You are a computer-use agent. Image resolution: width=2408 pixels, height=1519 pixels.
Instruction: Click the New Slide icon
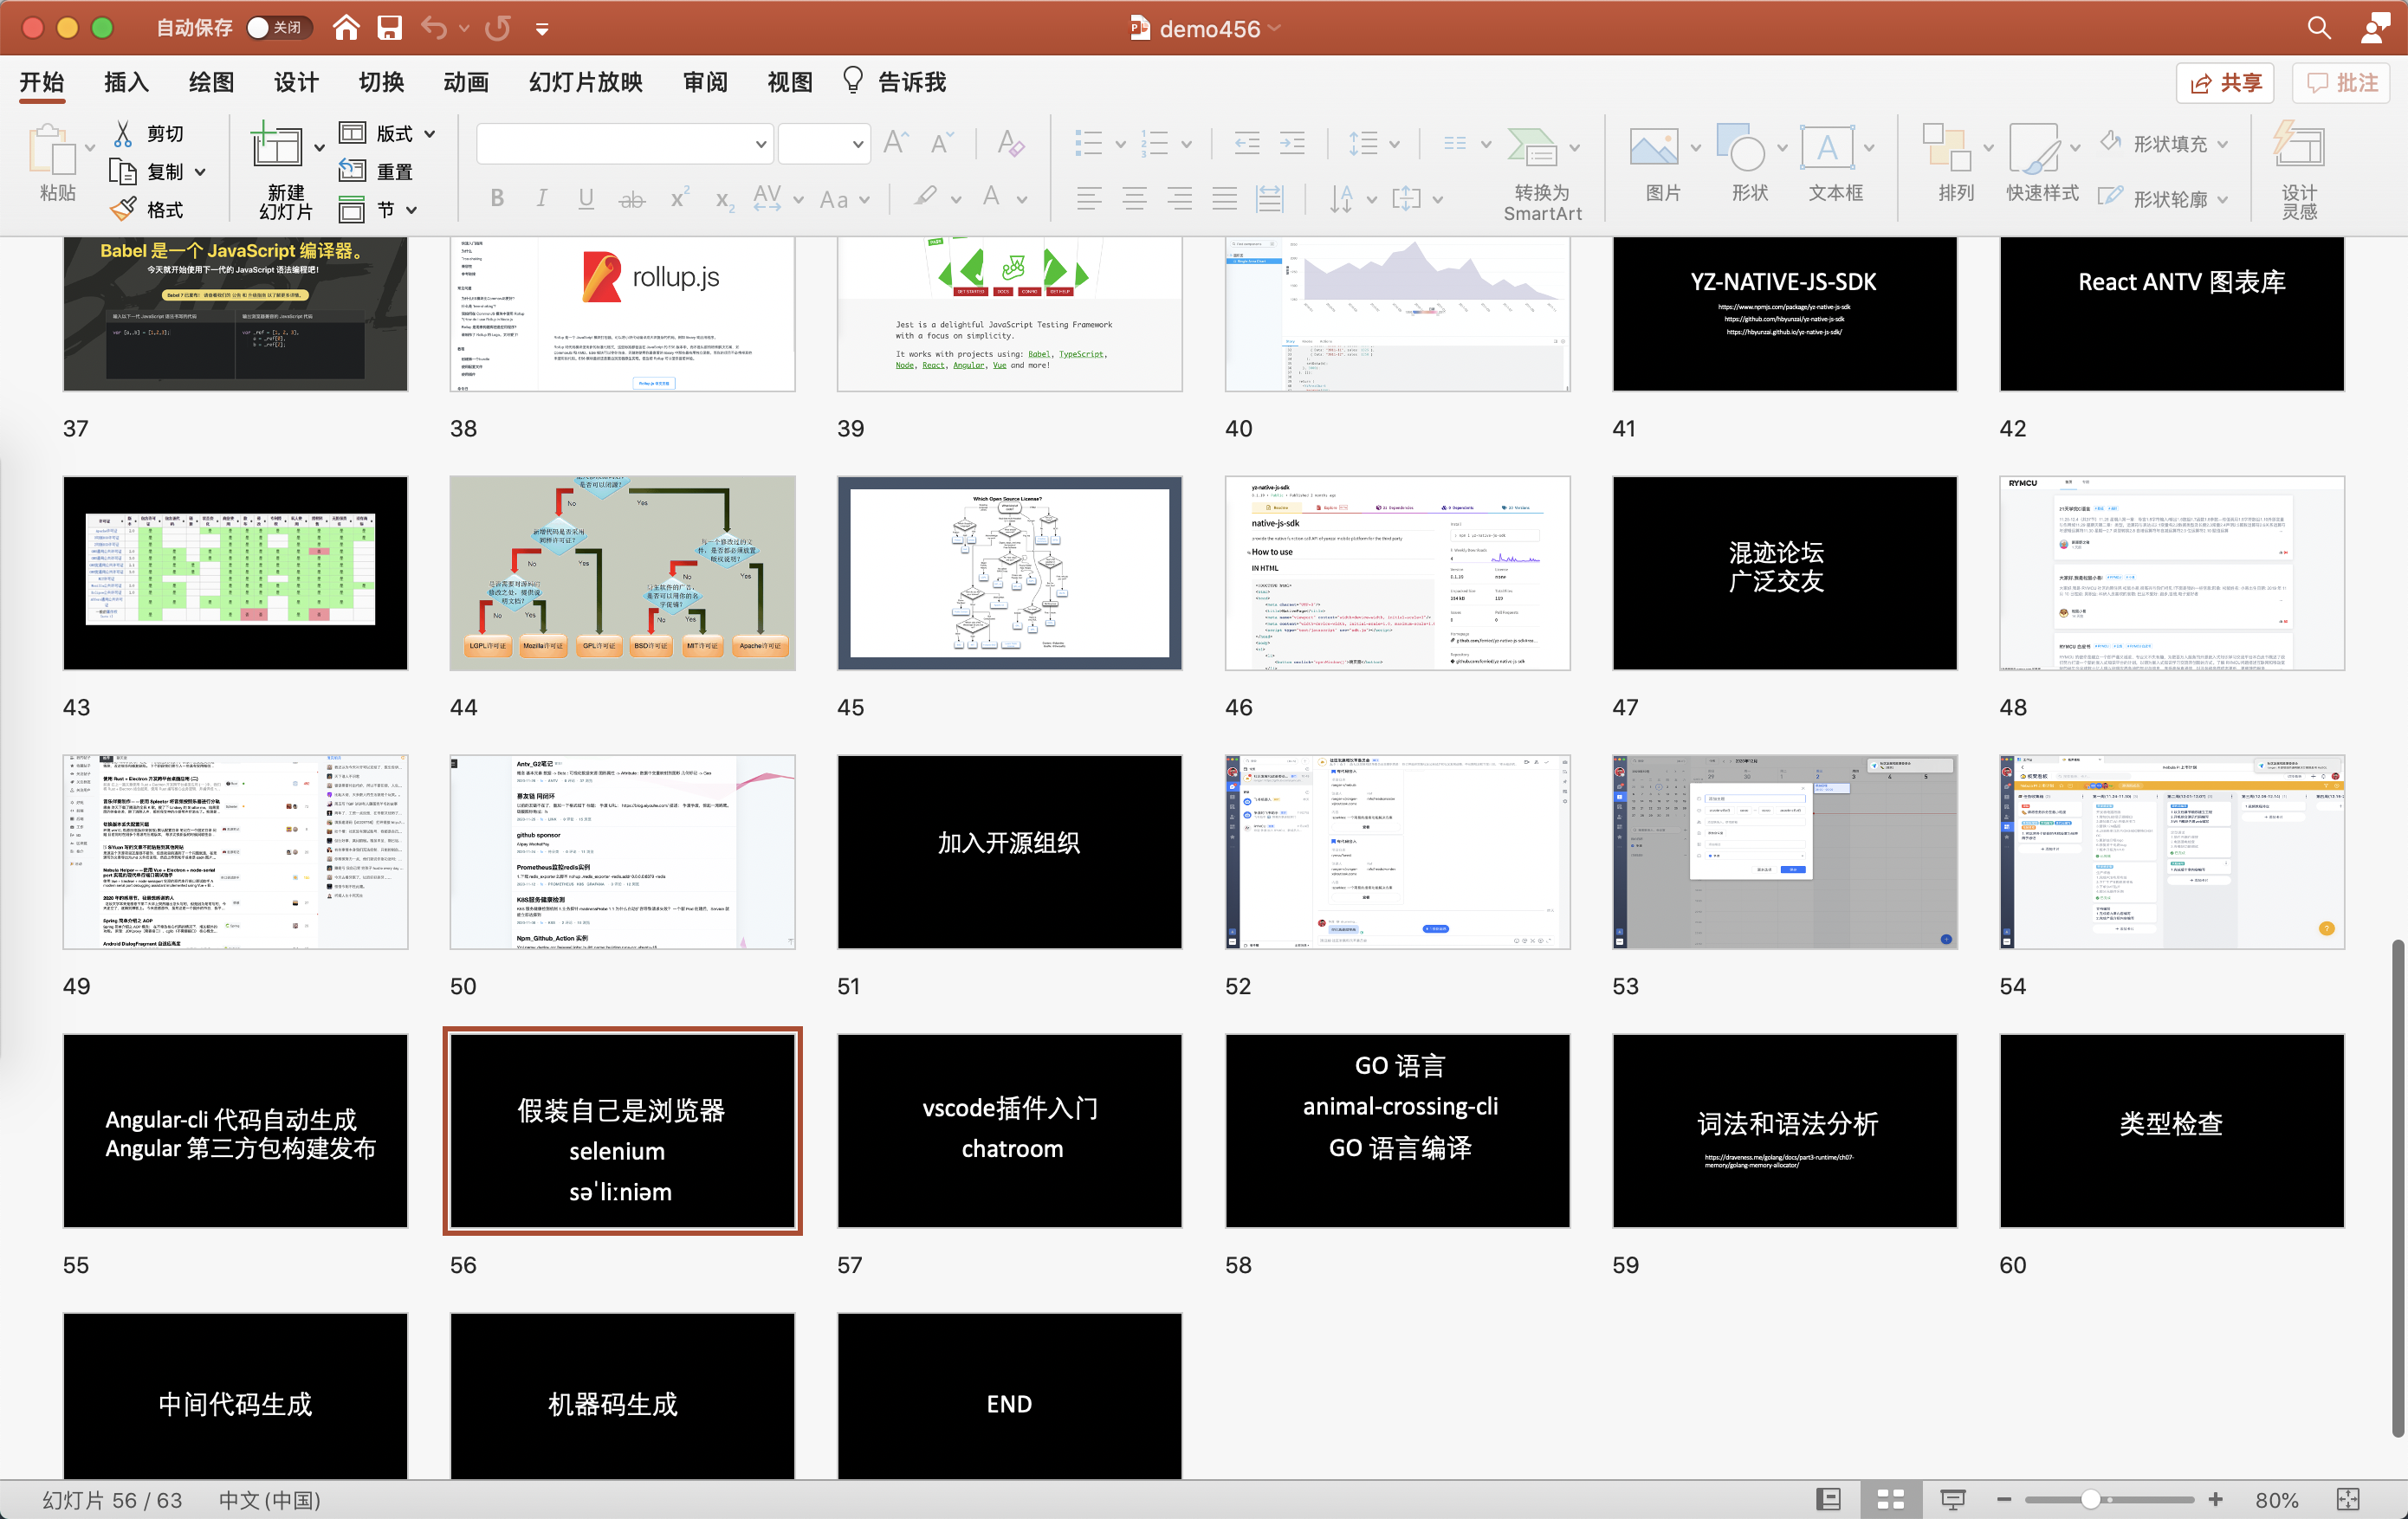pyautogui.click(x=276, y=147)
